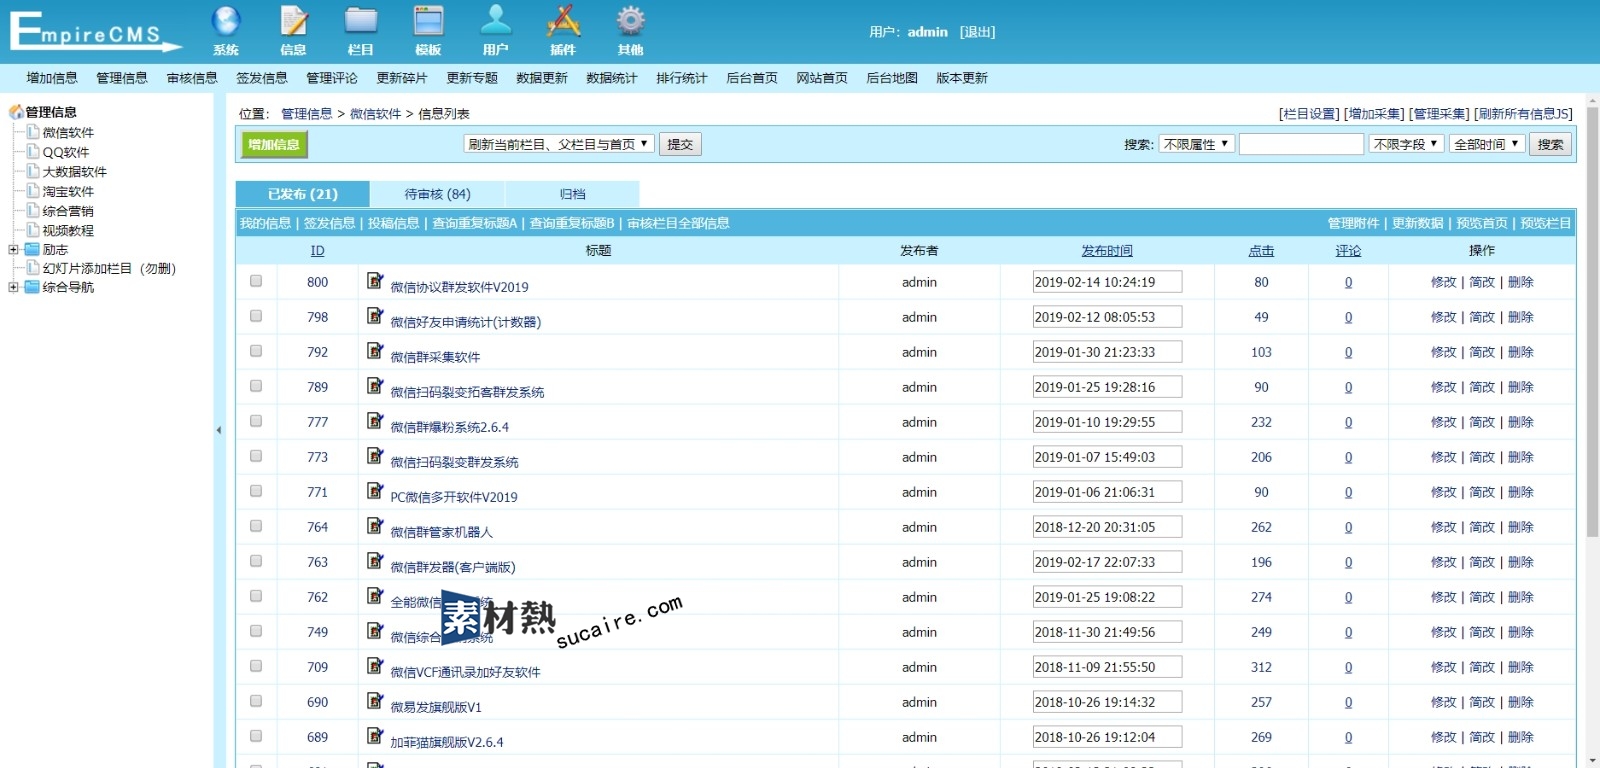The height and width of the screenshot is (768, 1600).
Task: Tick the checkbox for row ID 777
Action: 256,421
